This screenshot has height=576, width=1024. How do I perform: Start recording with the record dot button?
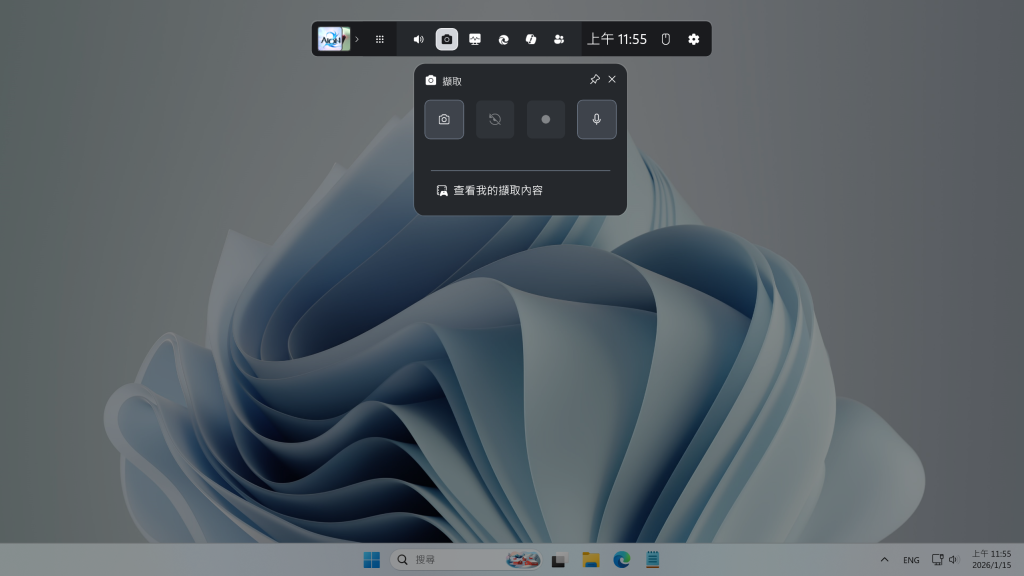[546, 119]
